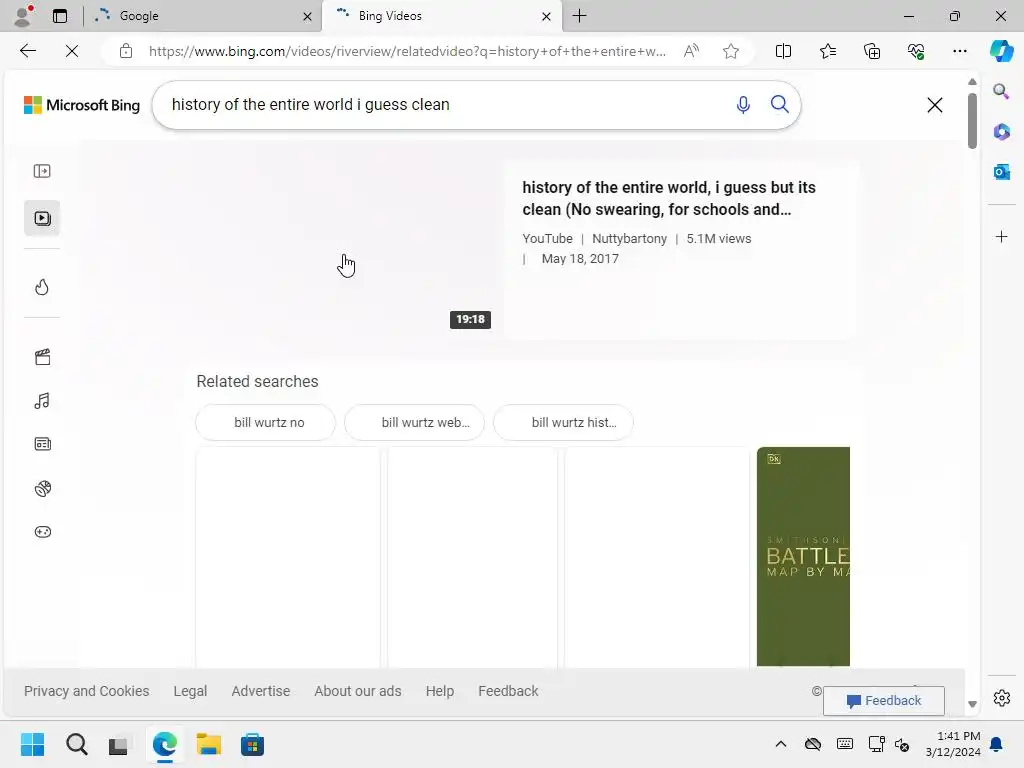
Task: Open Browser essentials heart icon
Action: [x=916, y=51]
